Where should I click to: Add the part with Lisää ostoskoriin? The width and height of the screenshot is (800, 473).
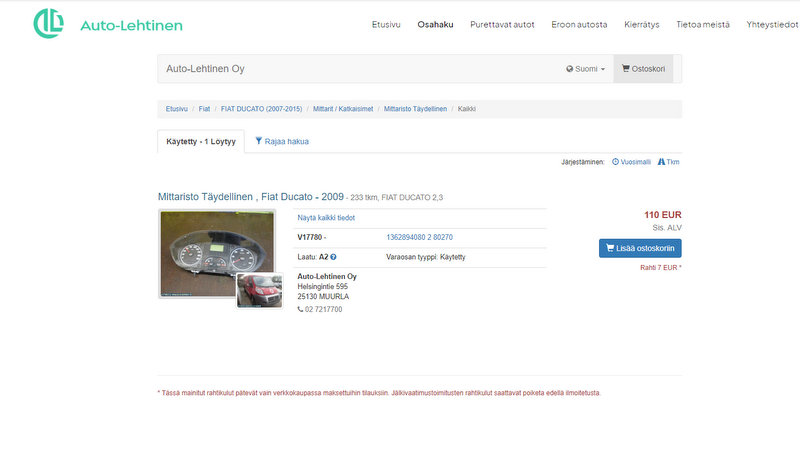pos(640,248)
